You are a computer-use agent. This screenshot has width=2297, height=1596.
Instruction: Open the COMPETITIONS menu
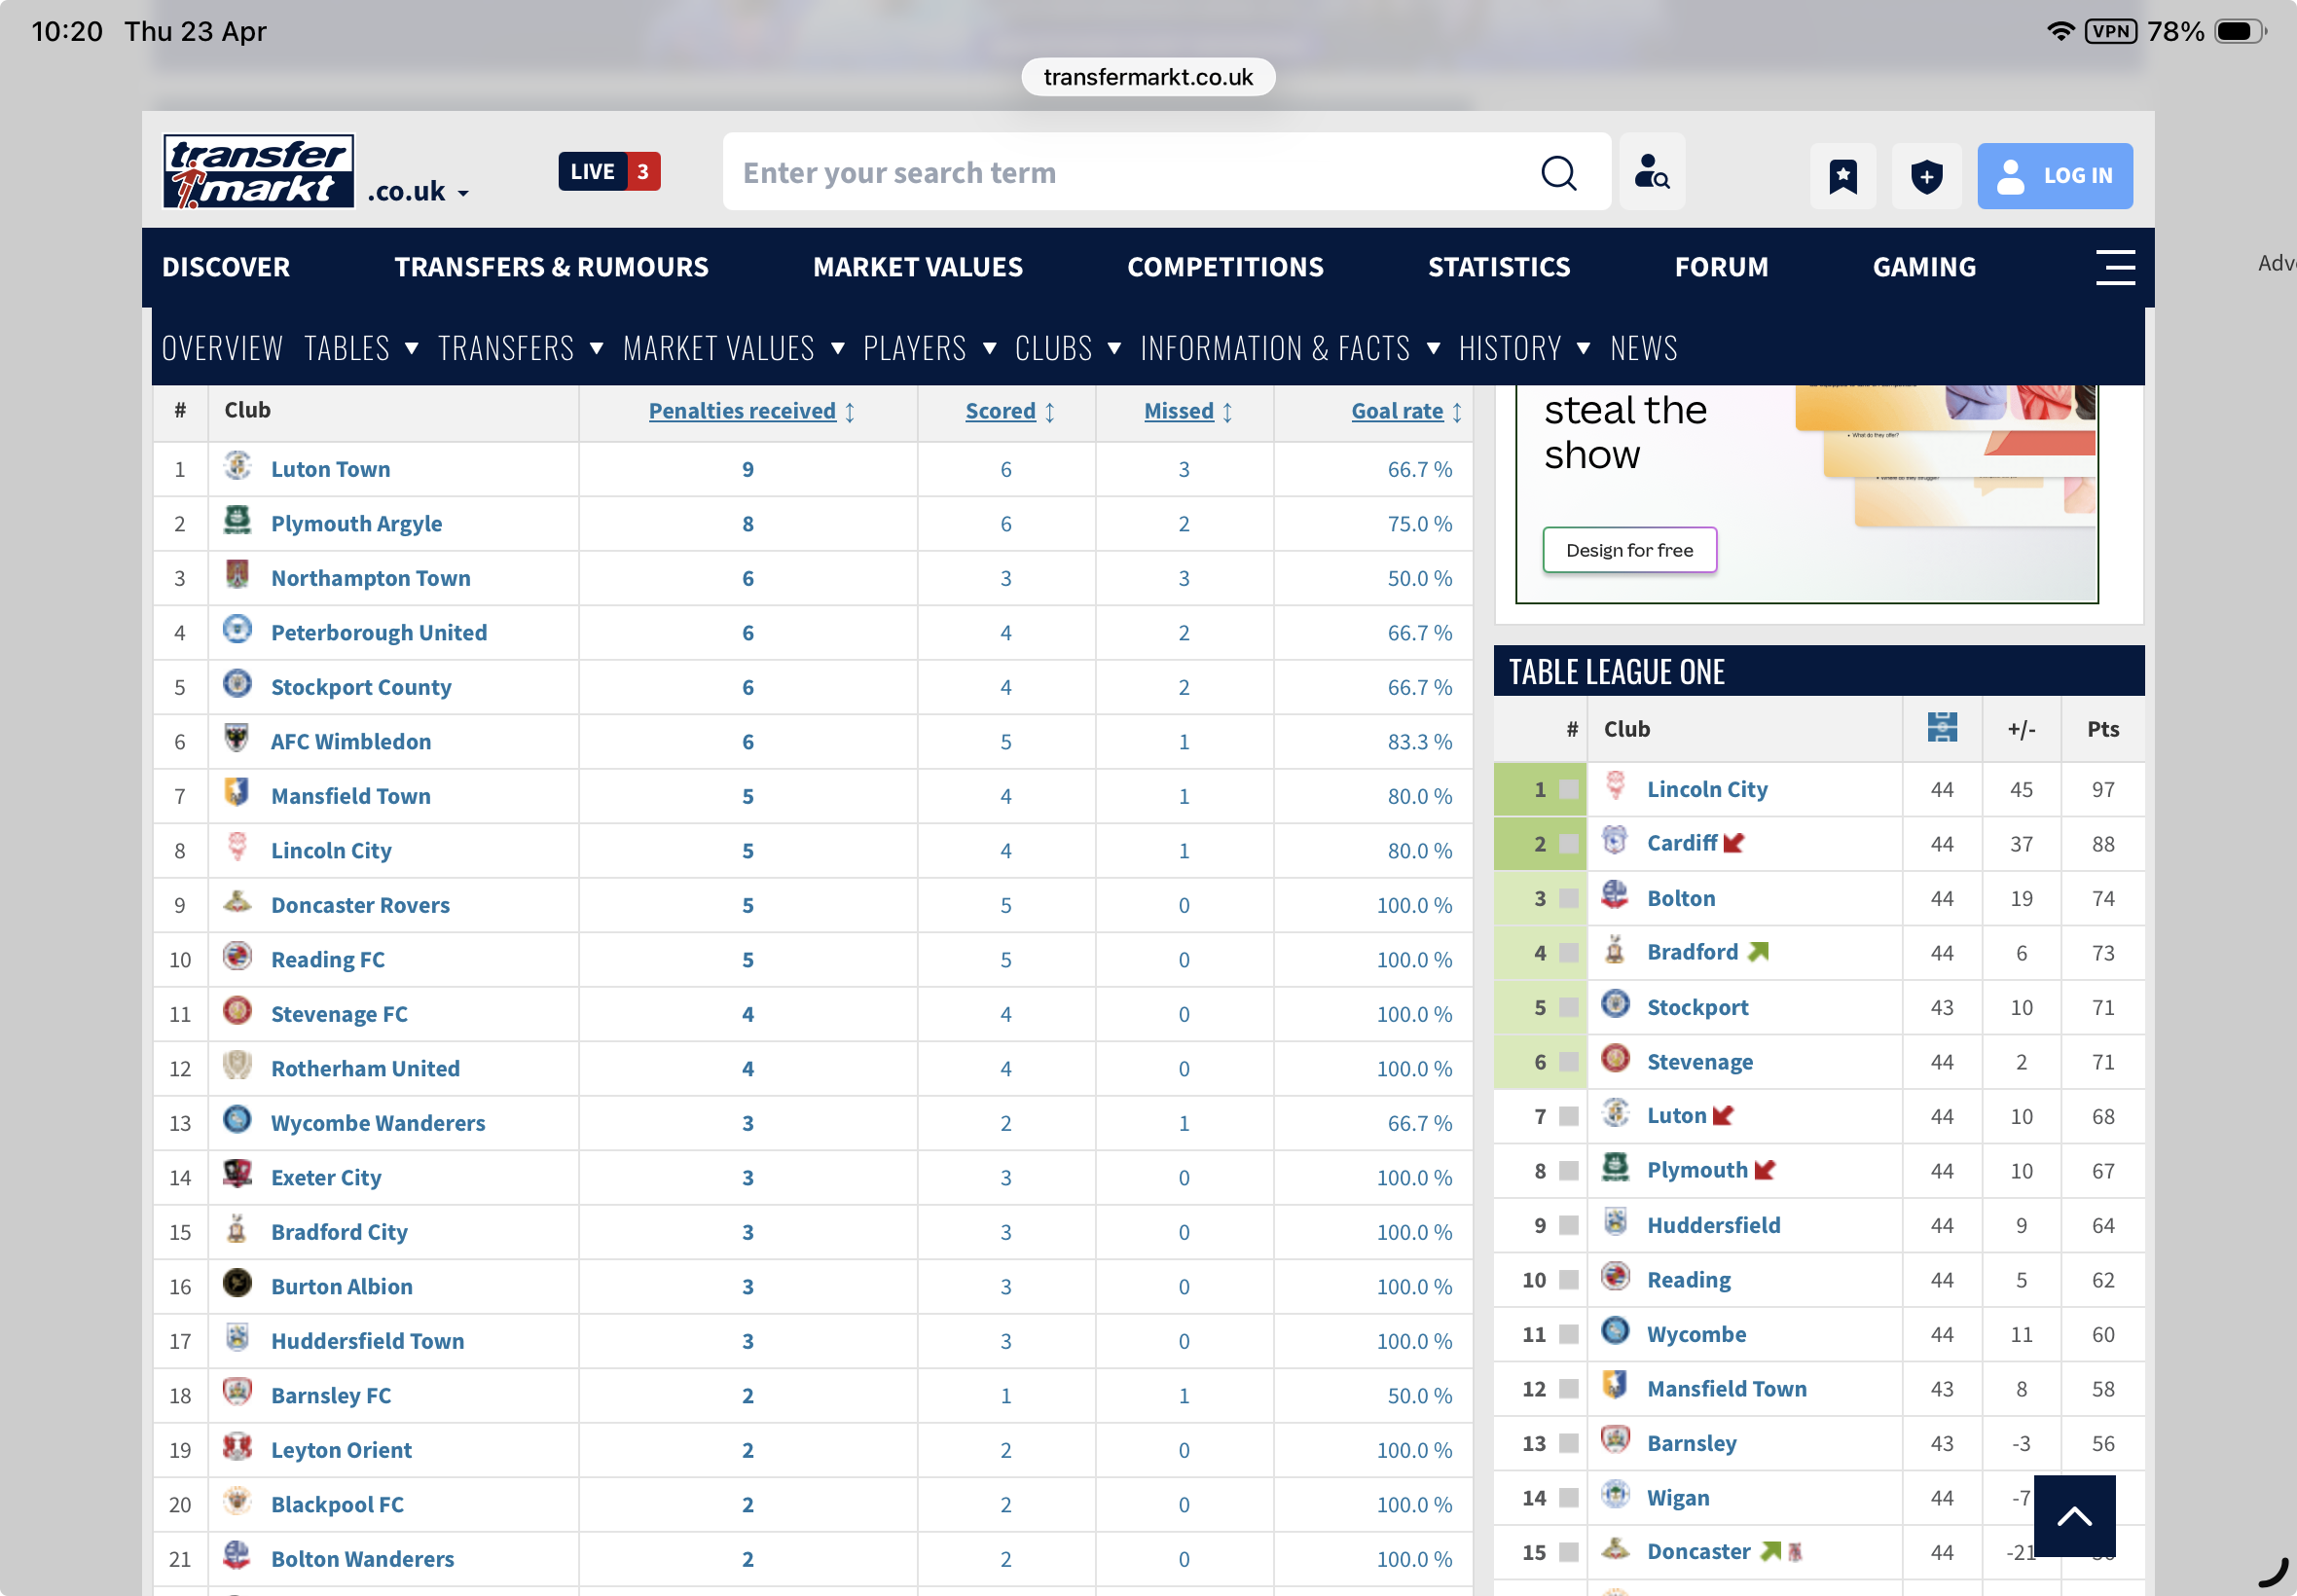pyautogui.click(x=1225, y=267)
